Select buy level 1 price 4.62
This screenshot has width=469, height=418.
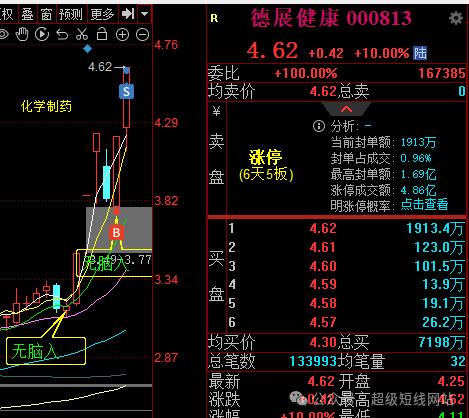[x=323, y=228]
